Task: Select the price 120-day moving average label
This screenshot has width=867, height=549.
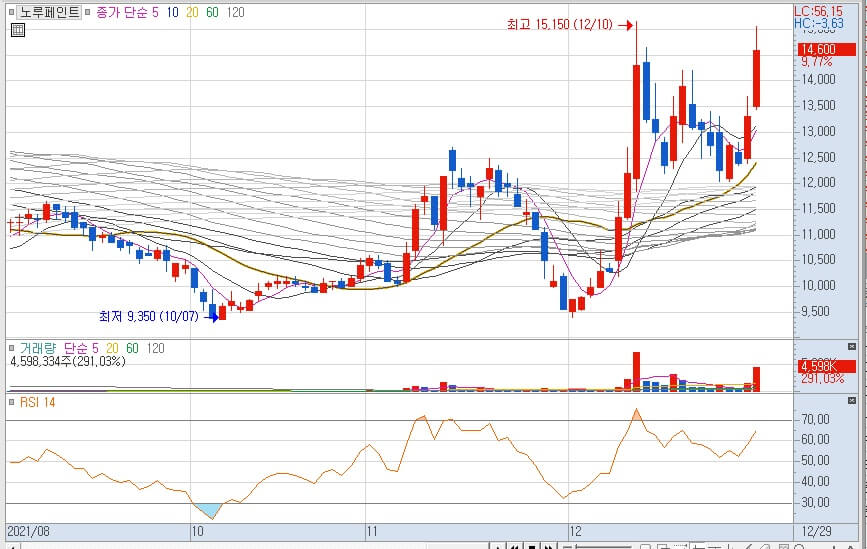Action: pyautogui.click(x=236, y=12)
